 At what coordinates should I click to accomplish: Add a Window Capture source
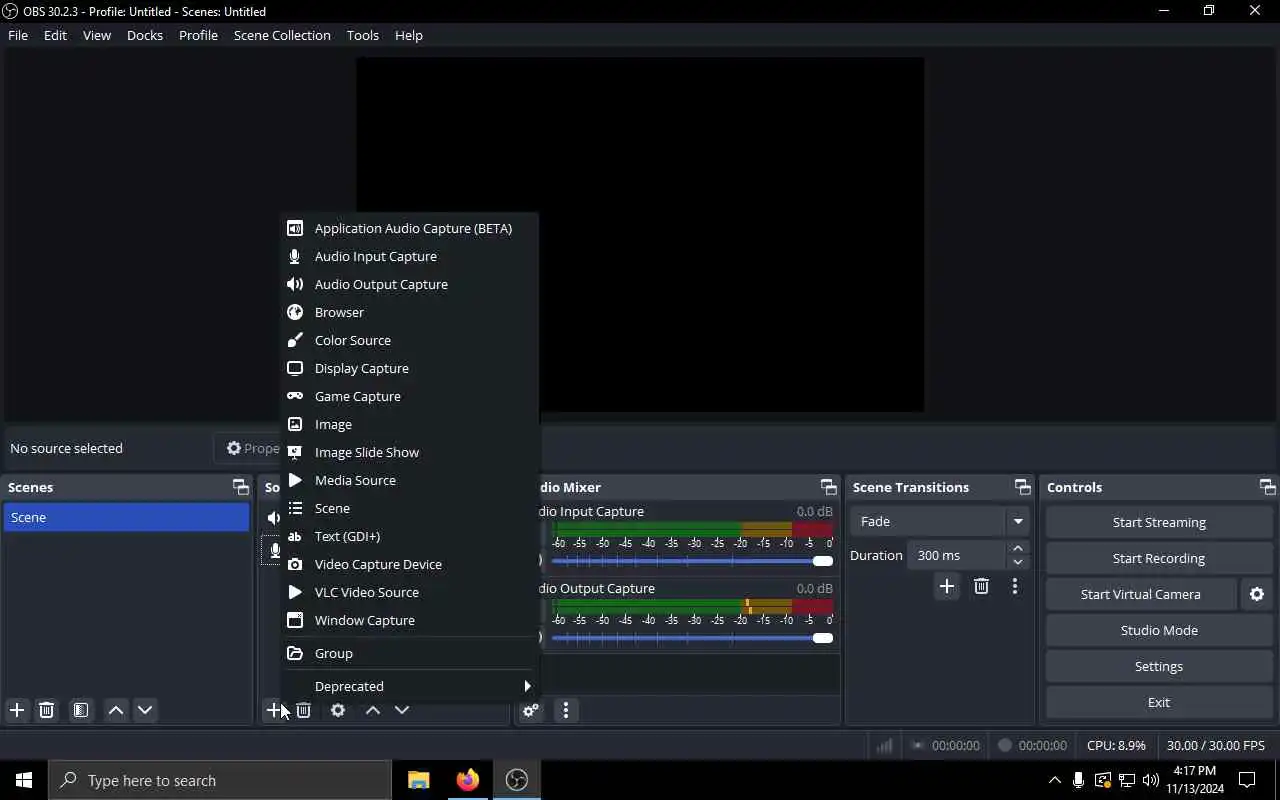409,620
